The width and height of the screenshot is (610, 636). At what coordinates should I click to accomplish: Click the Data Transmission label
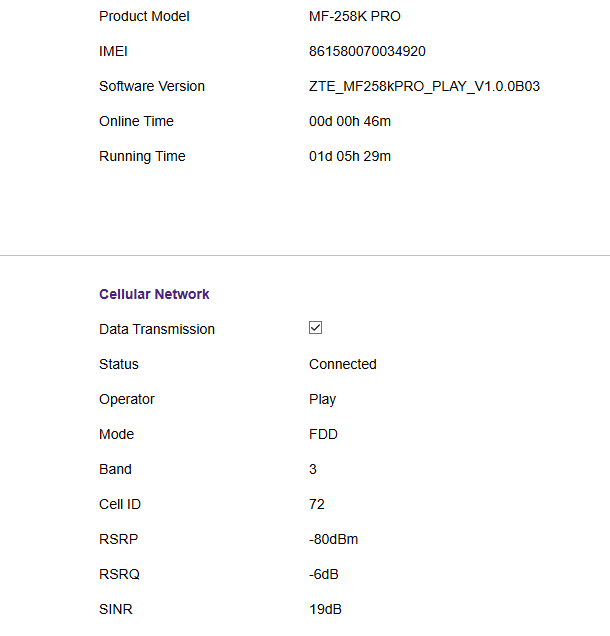[x=157, y=329]
